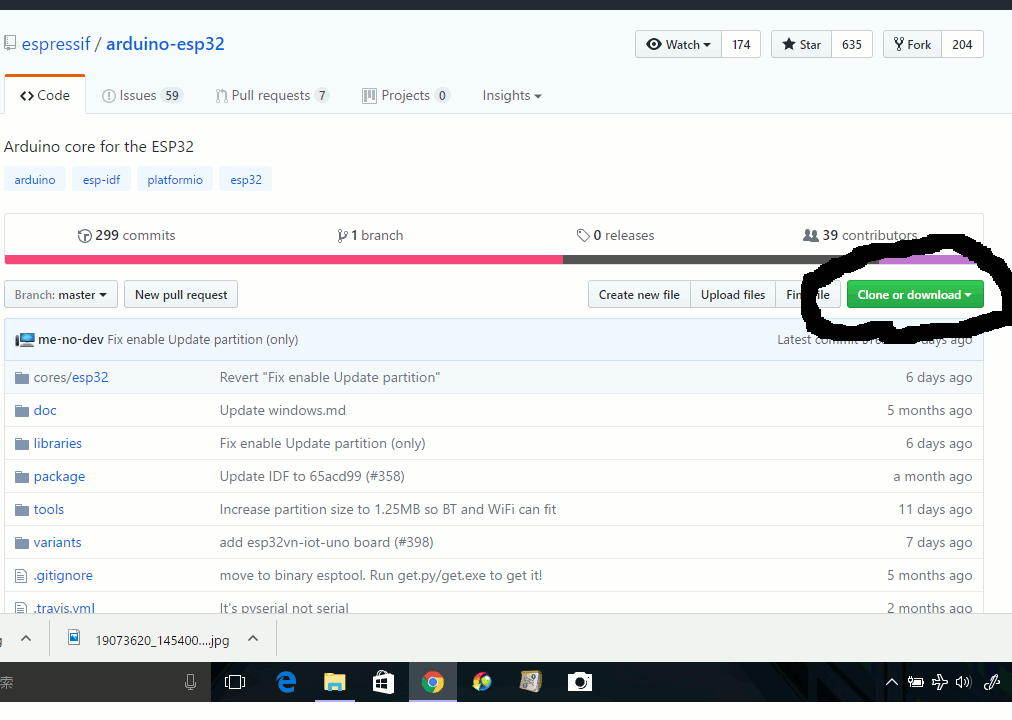Screen dimensions: 1012x720
Task: Select the arduino topic tag
Action: 35,179
